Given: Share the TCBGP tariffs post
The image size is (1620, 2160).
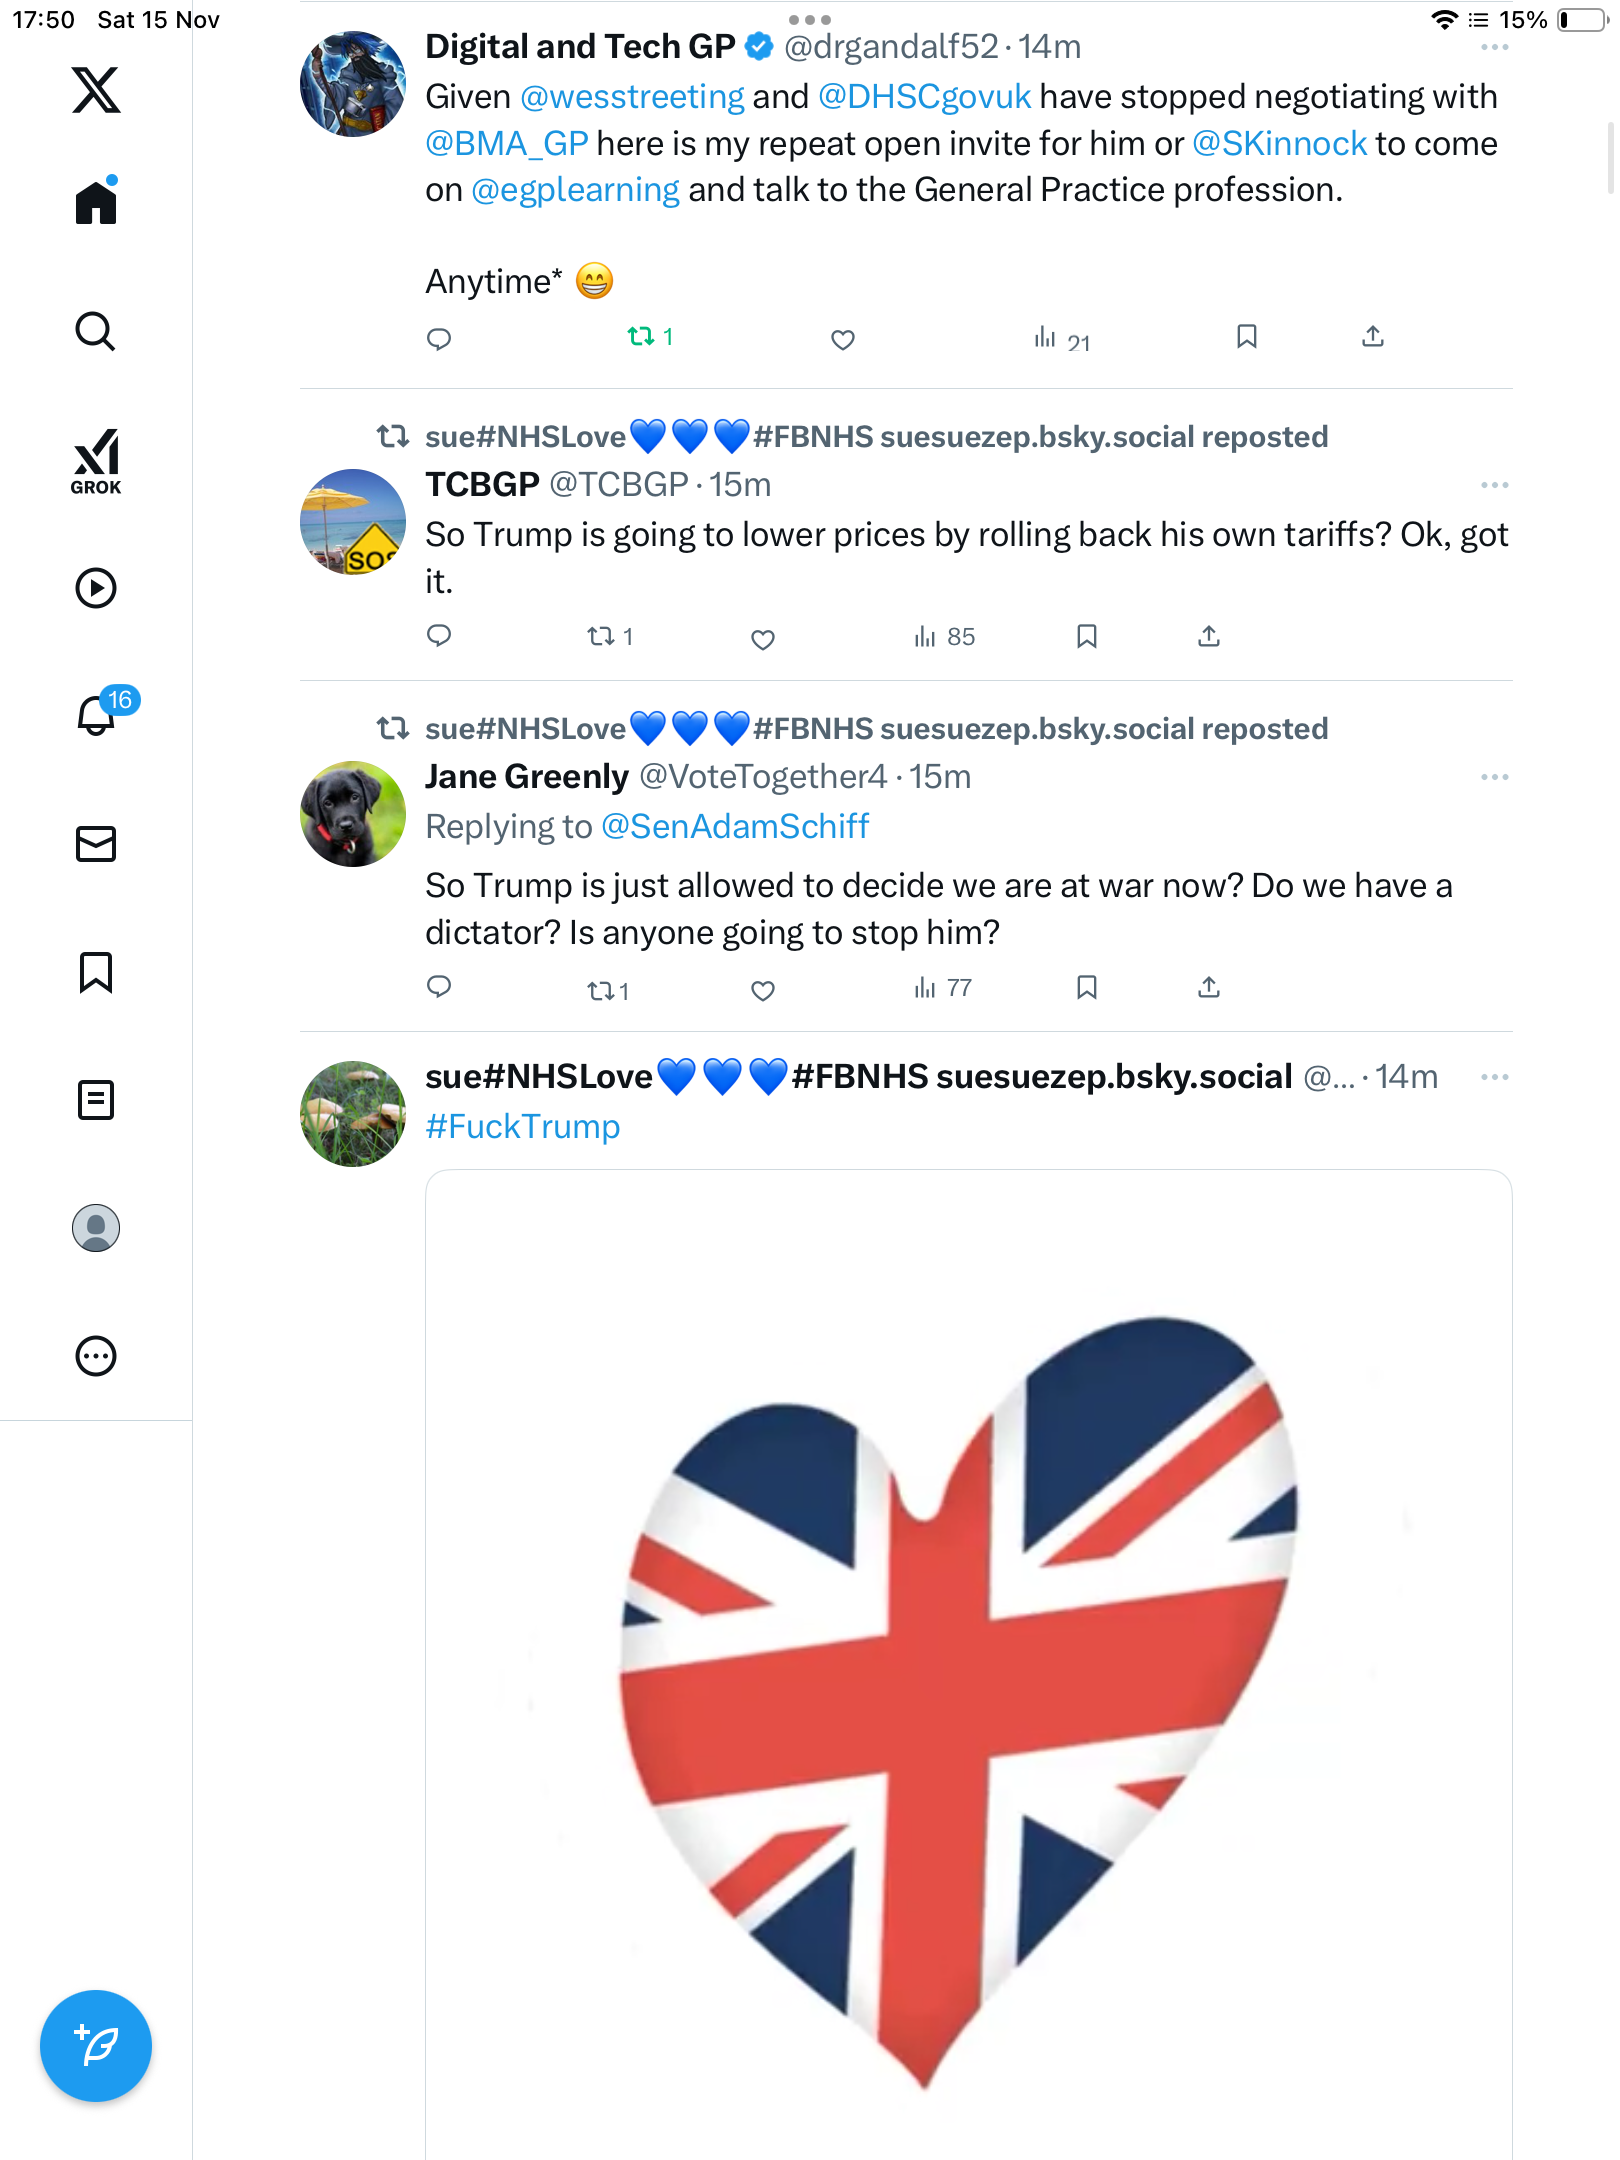Looking at the screenshot, I should (1209, 636).
